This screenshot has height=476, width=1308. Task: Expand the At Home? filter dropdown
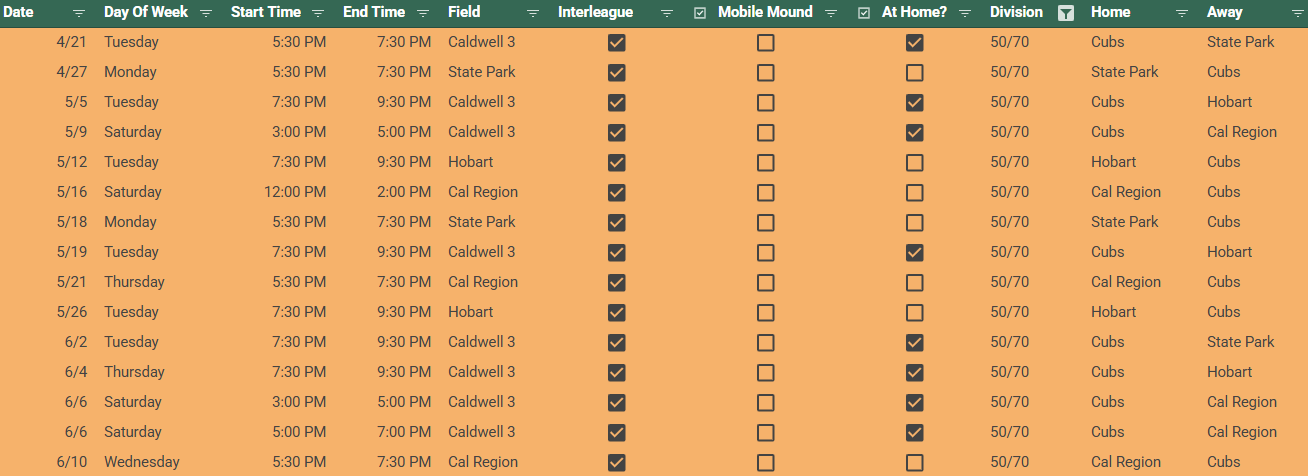click(965, 13)
